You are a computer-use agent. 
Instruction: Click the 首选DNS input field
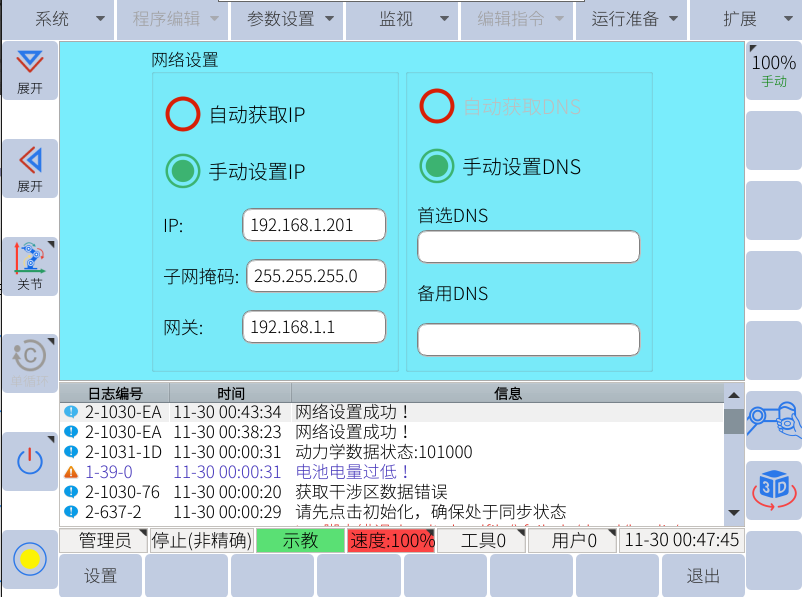coord(528,246)
